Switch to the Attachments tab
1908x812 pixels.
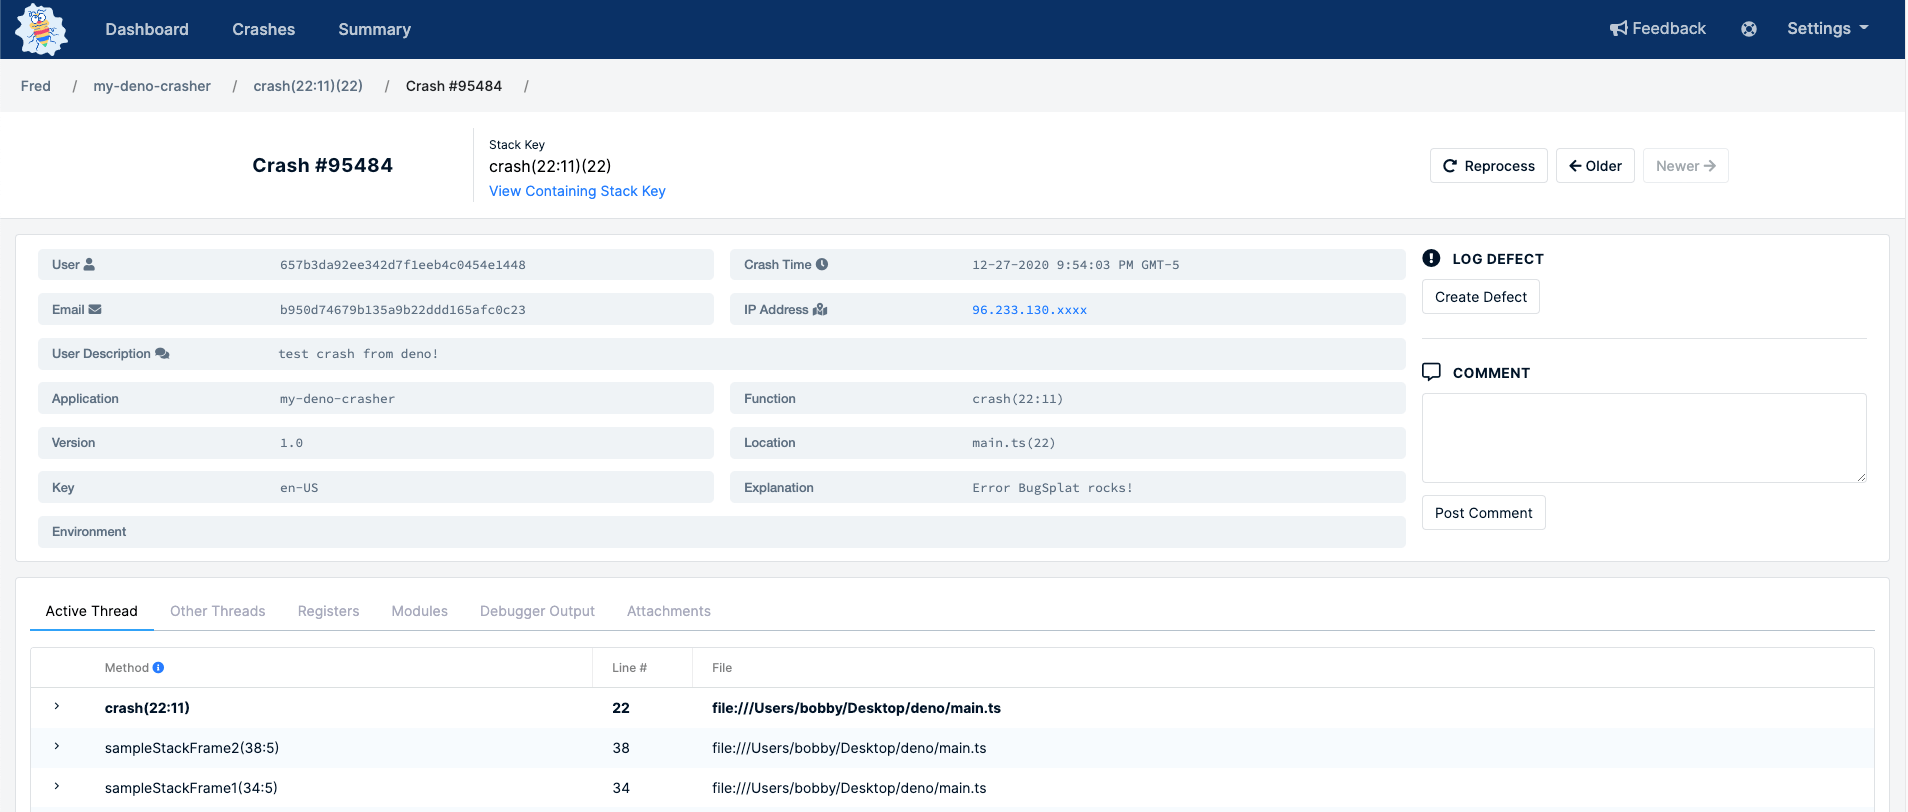tap(669, 611)
